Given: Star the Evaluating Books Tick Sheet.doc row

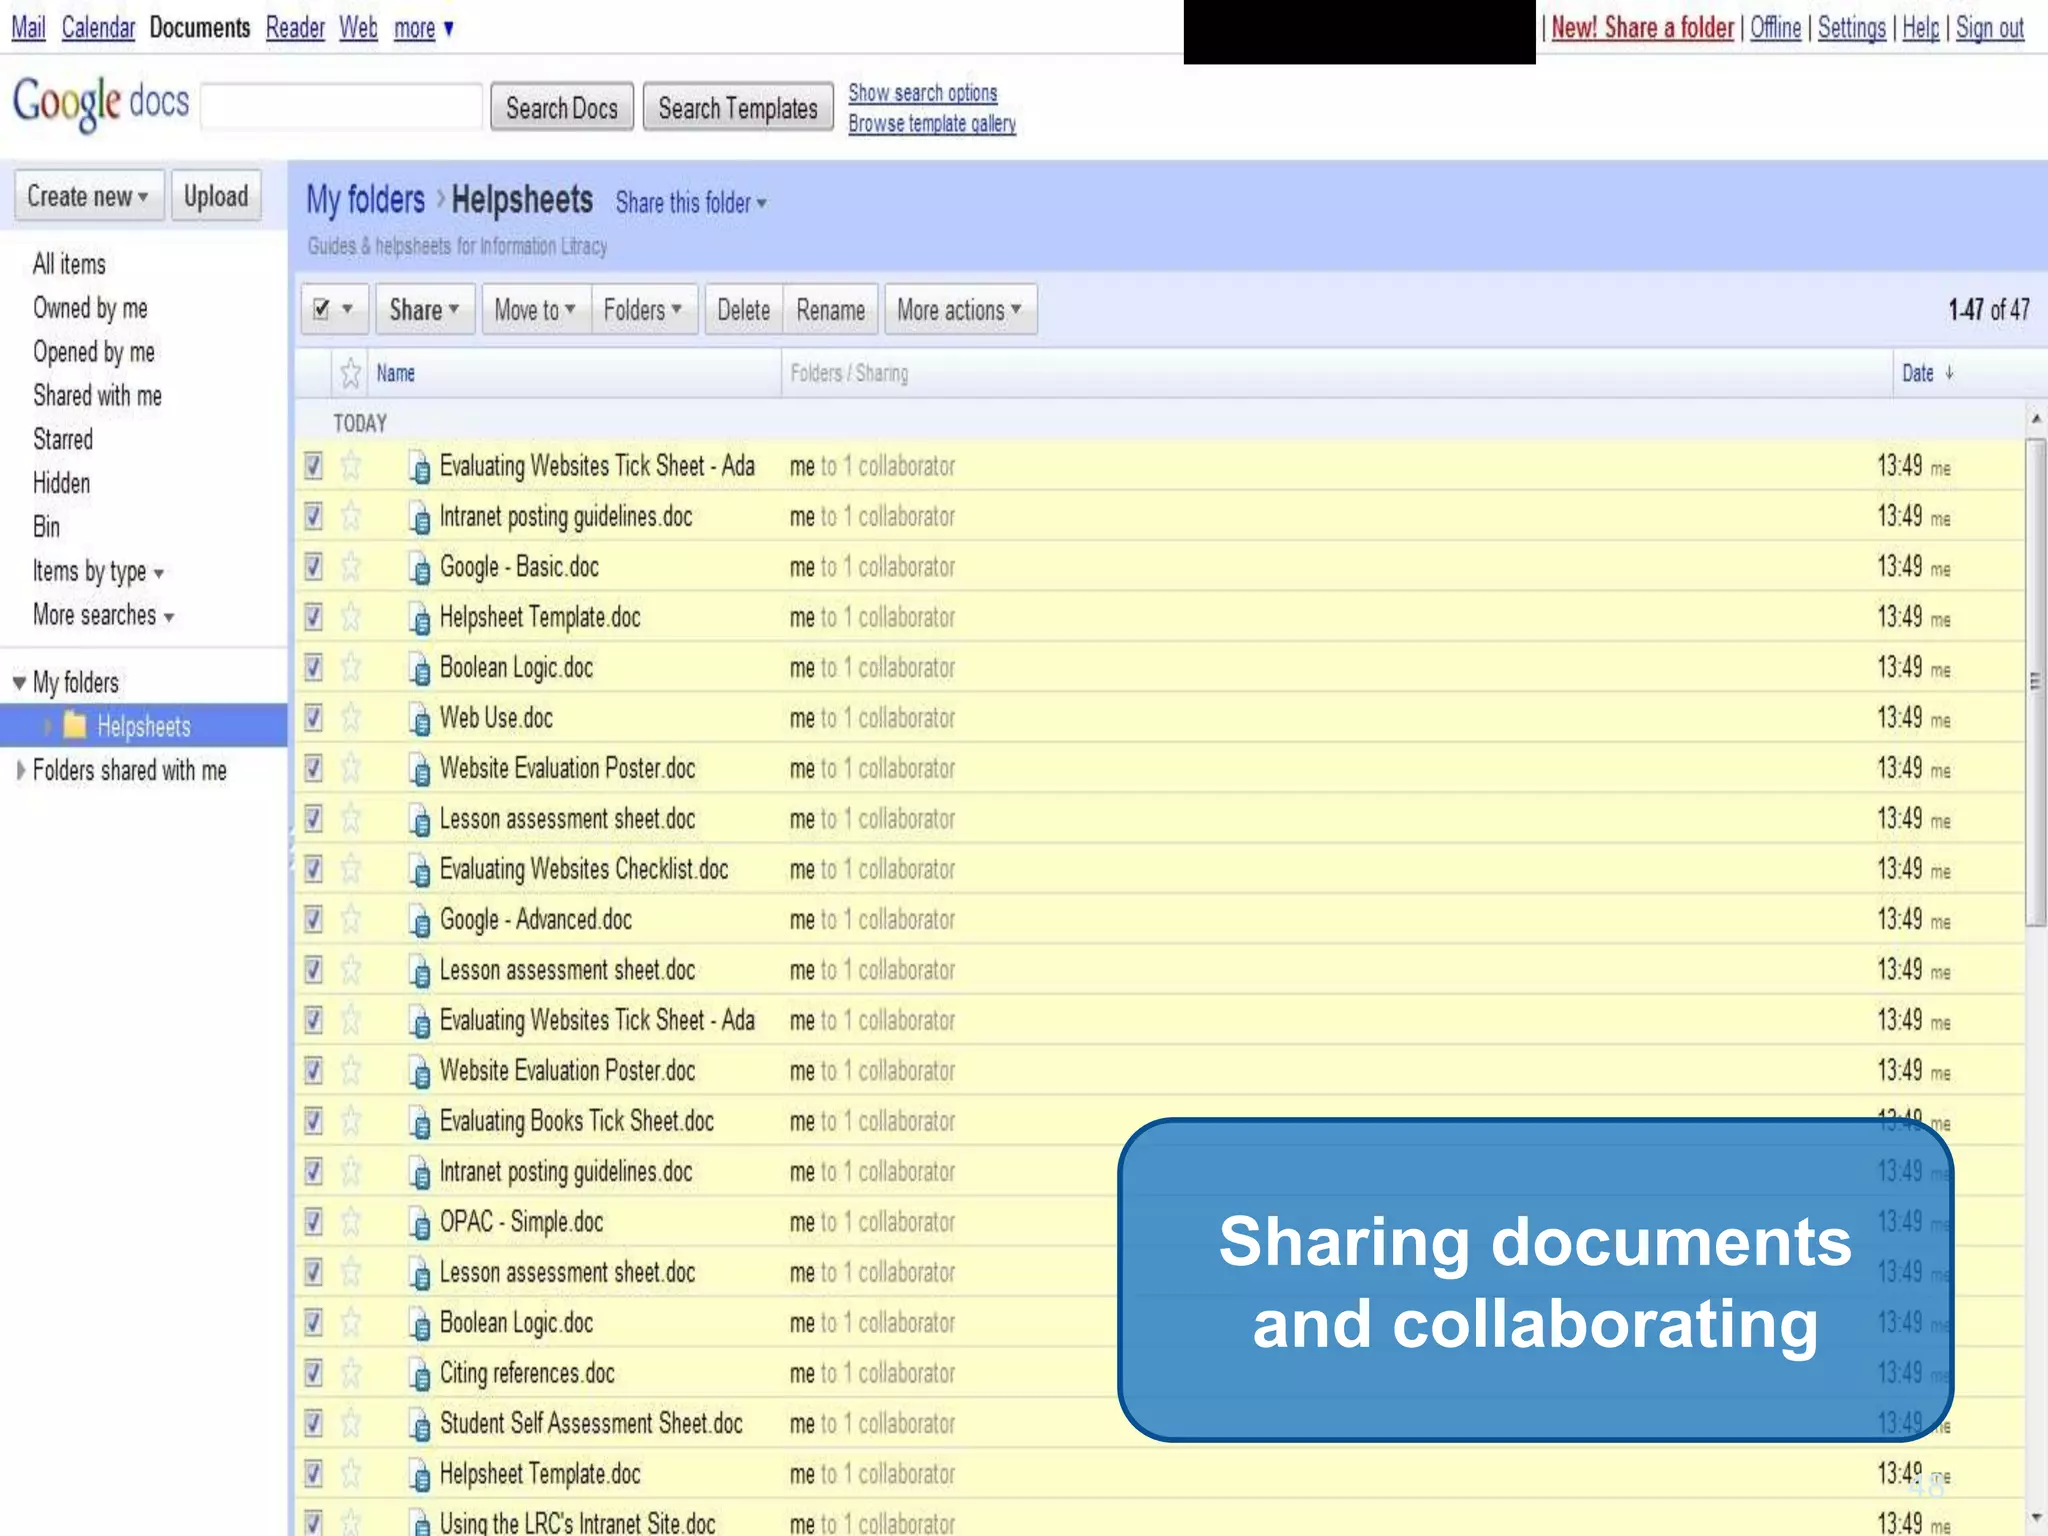Looking at the screenshot, I should [351, 1121].
